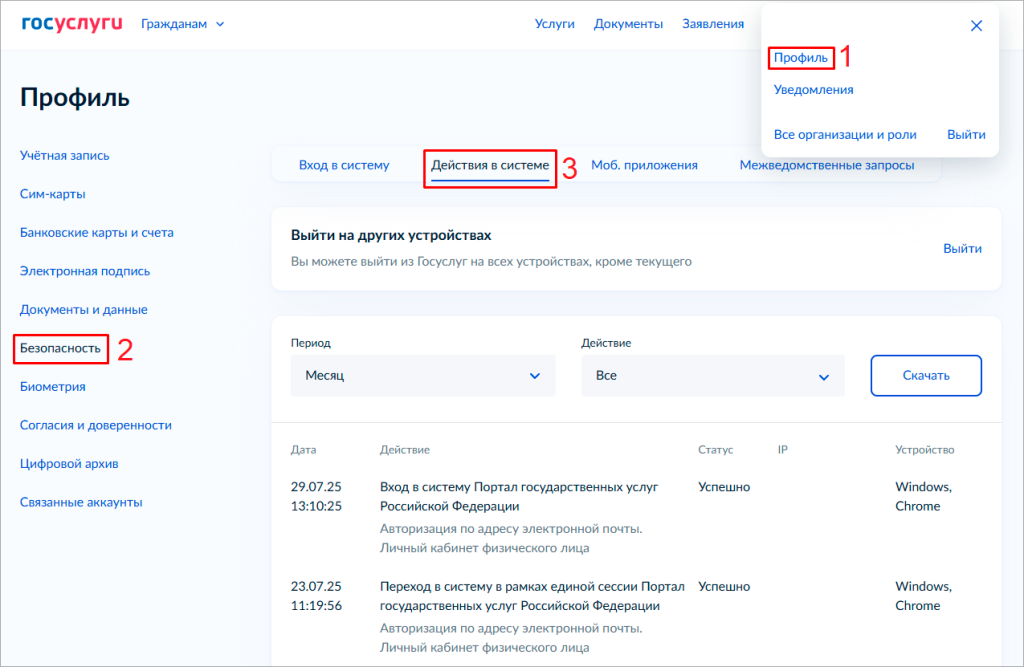Open the Моб. приложения tab
The image size is (1024, 667).
pos(644,165)
